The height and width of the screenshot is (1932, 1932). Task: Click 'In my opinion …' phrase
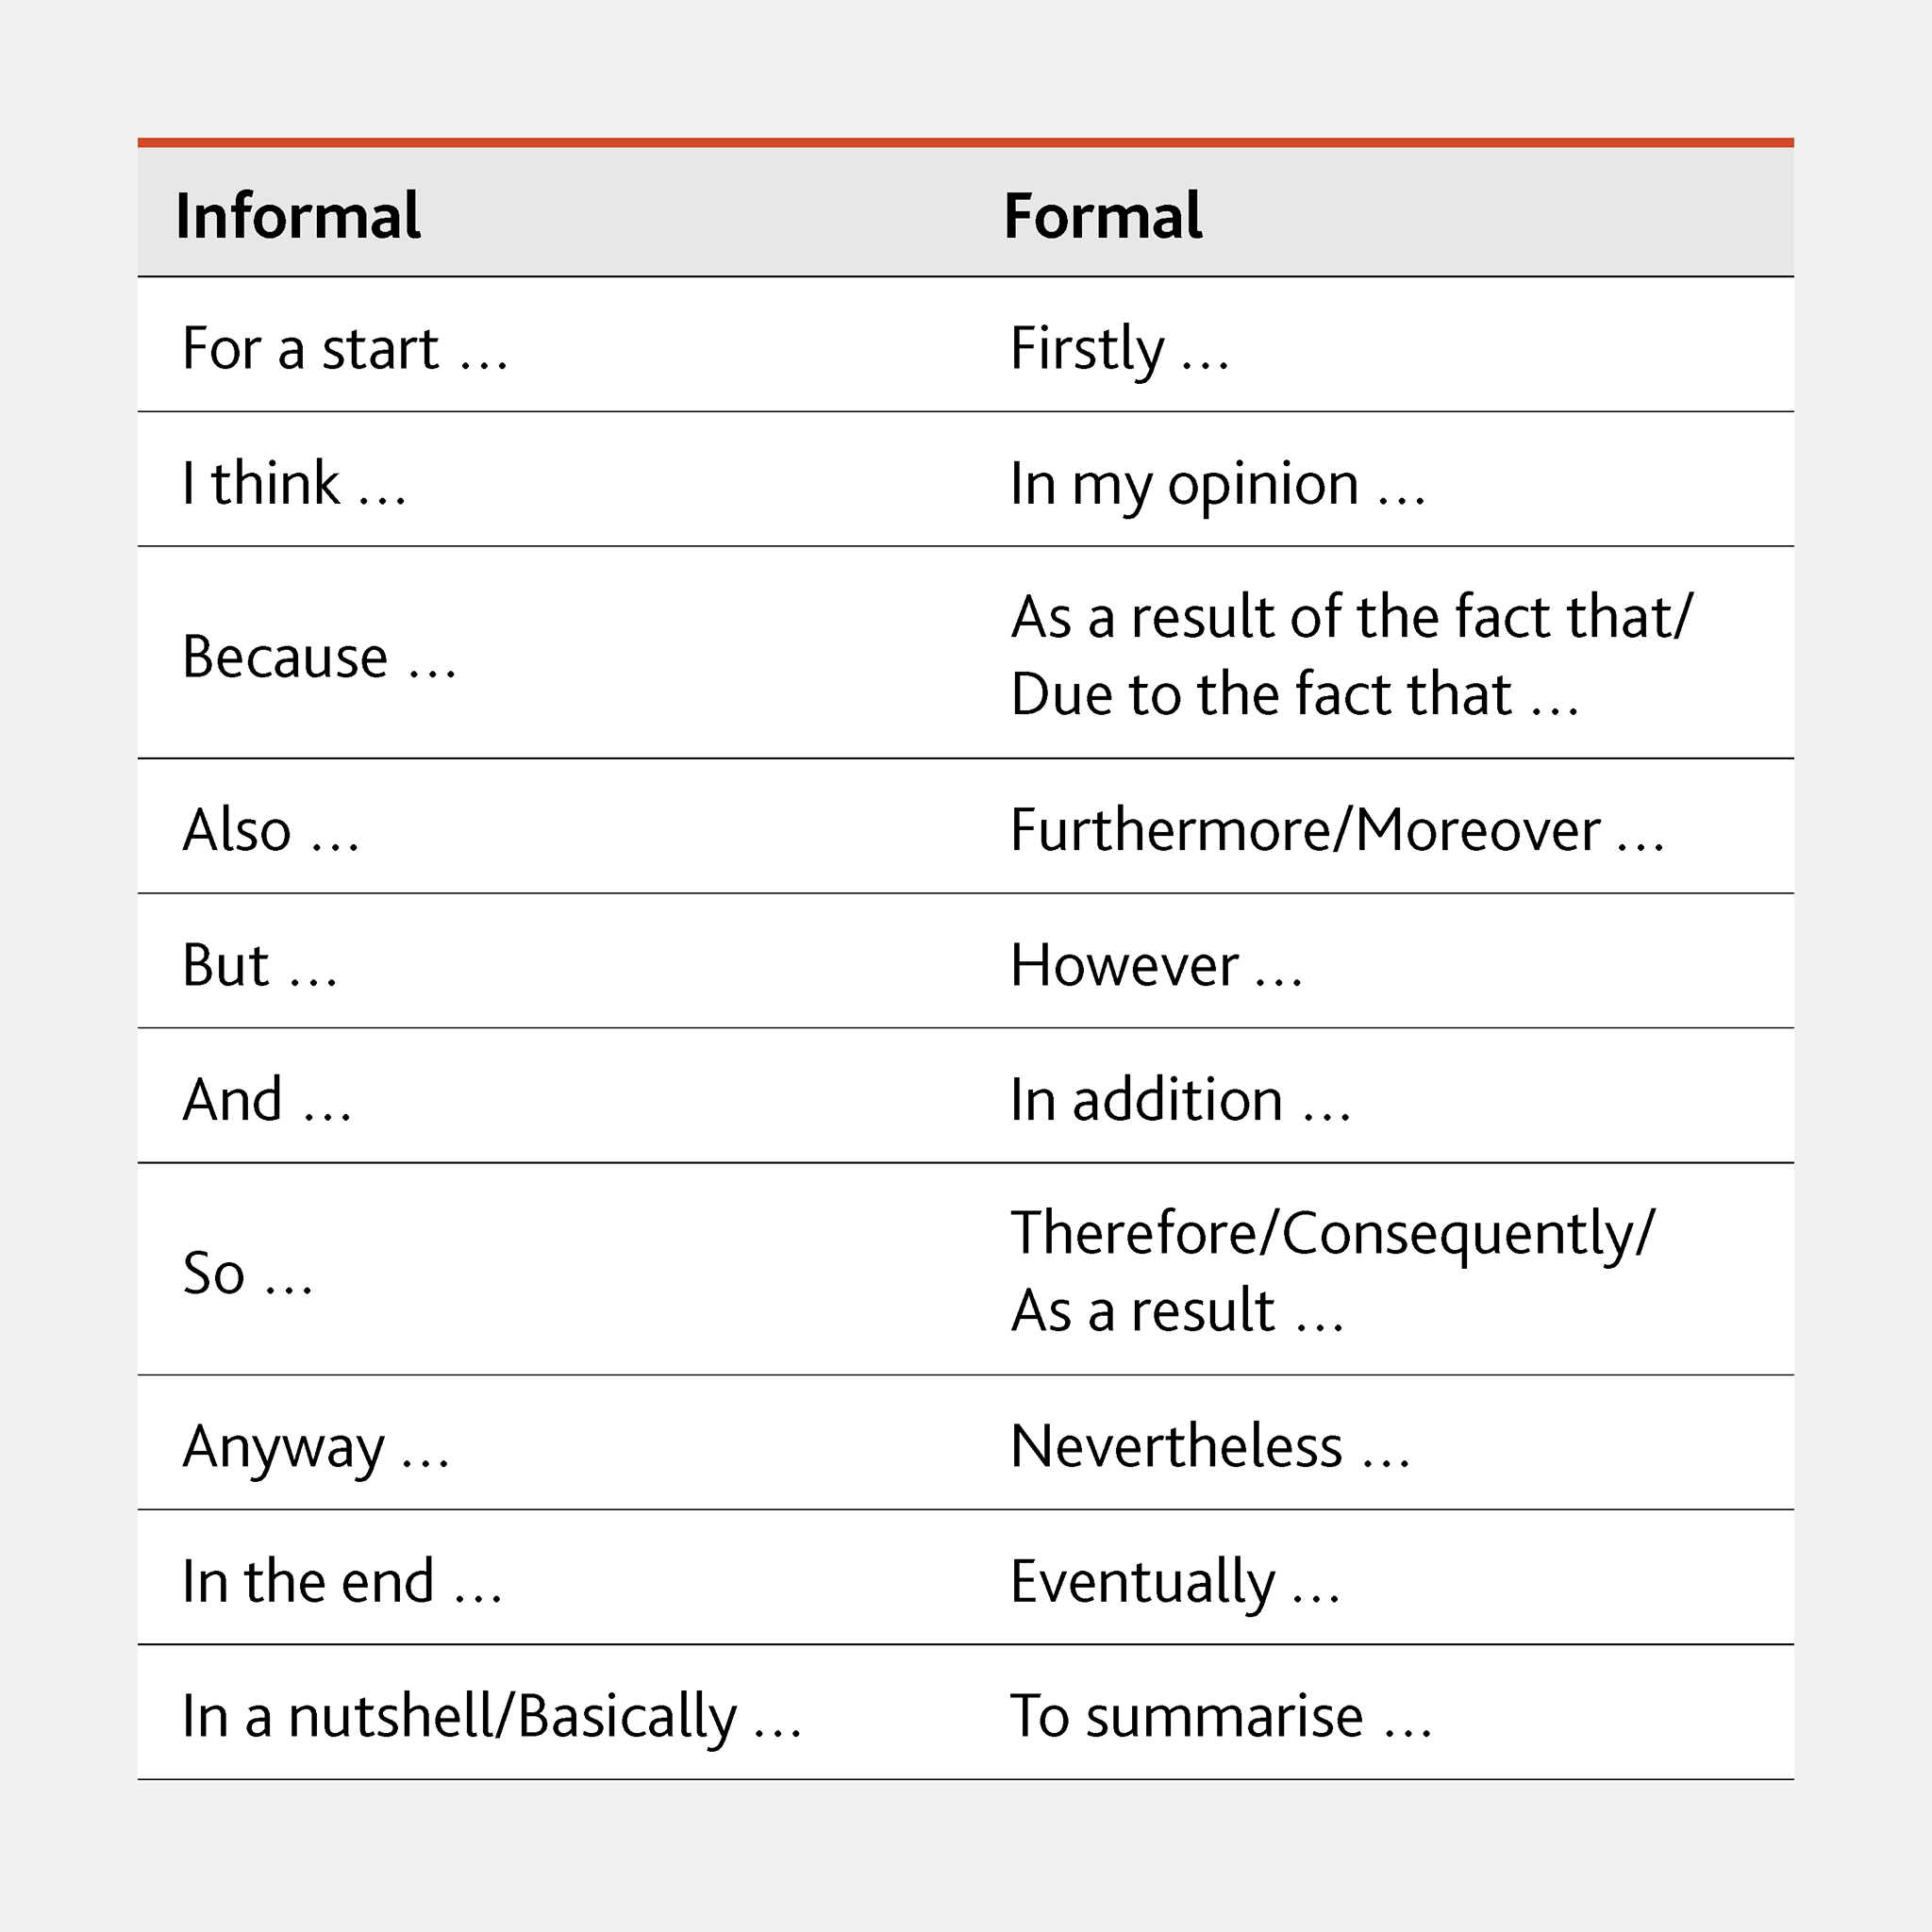coord(1218,486)
